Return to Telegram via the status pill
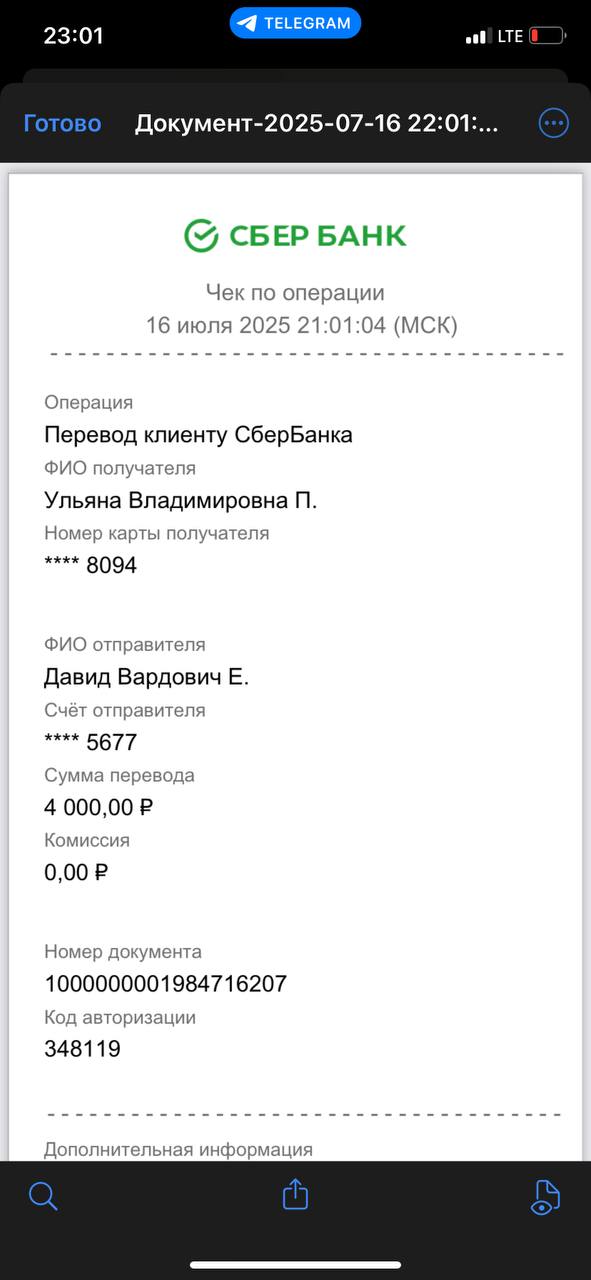The image size is (591, 1280). click(x=295, y=23)
